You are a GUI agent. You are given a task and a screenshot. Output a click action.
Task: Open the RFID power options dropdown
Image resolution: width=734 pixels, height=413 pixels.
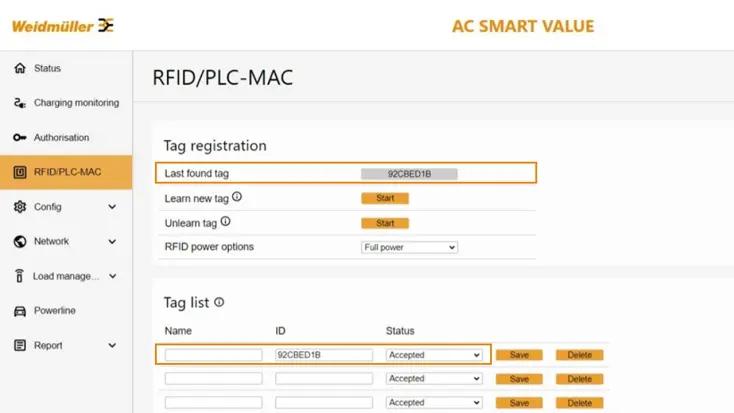(x=409, y=247)
